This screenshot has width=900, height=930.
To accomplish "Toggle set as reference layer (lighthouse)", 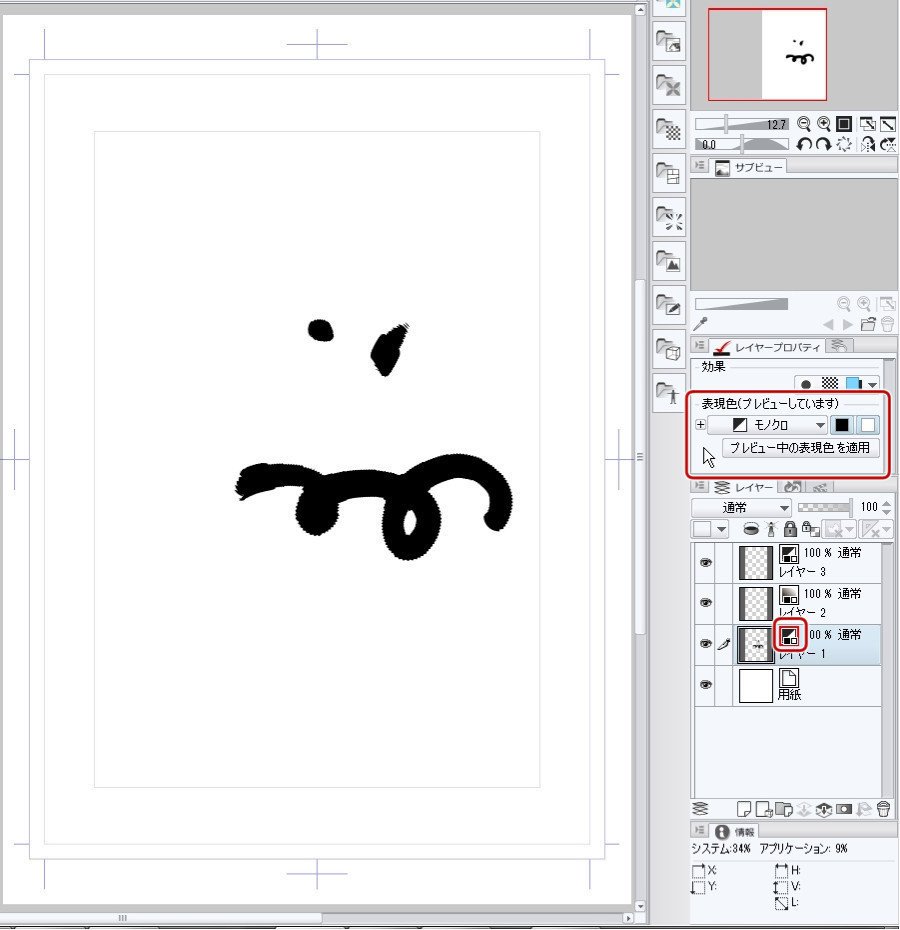I will pos(771,528).
